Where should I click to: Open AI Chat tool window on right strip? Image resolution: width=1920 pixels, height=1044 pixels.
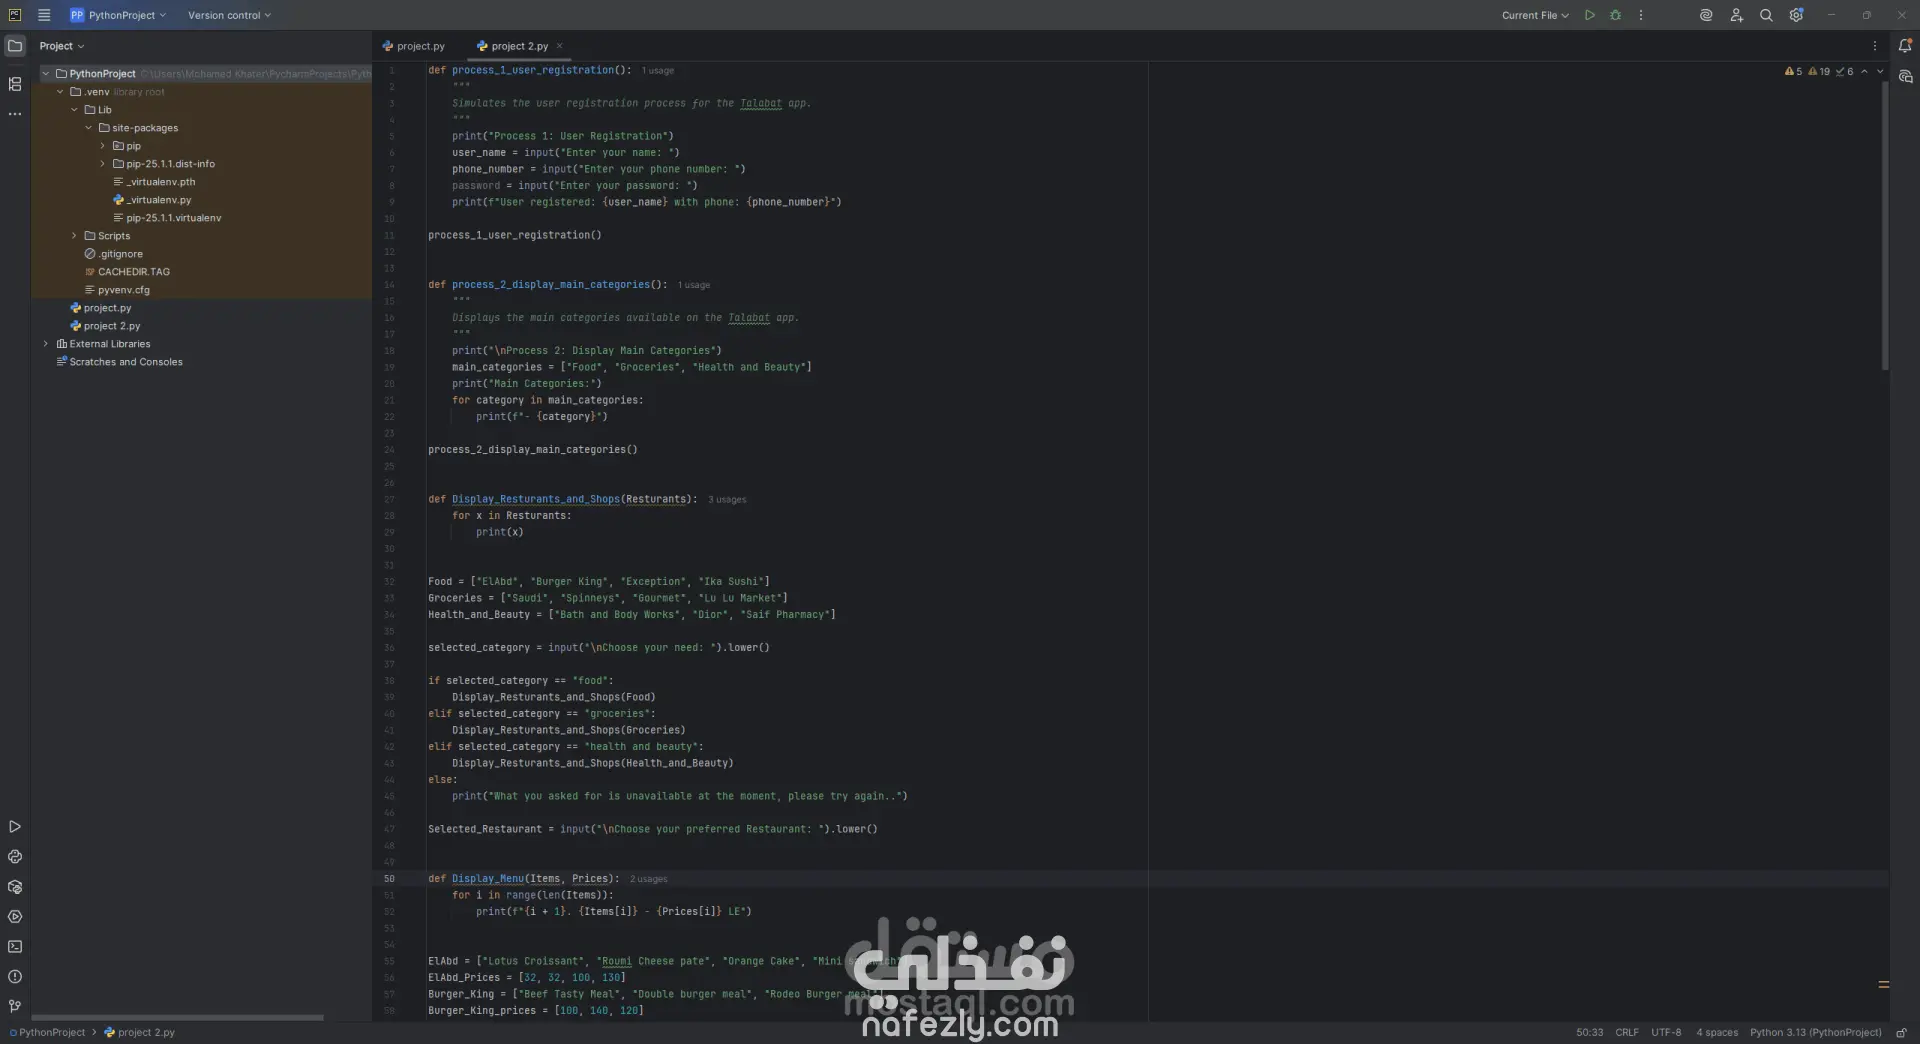click(x=1905, y=77)
